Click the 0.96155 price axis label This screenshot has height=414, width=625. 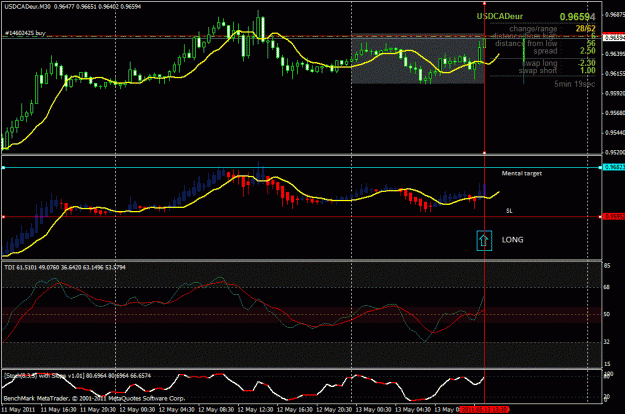614,74
